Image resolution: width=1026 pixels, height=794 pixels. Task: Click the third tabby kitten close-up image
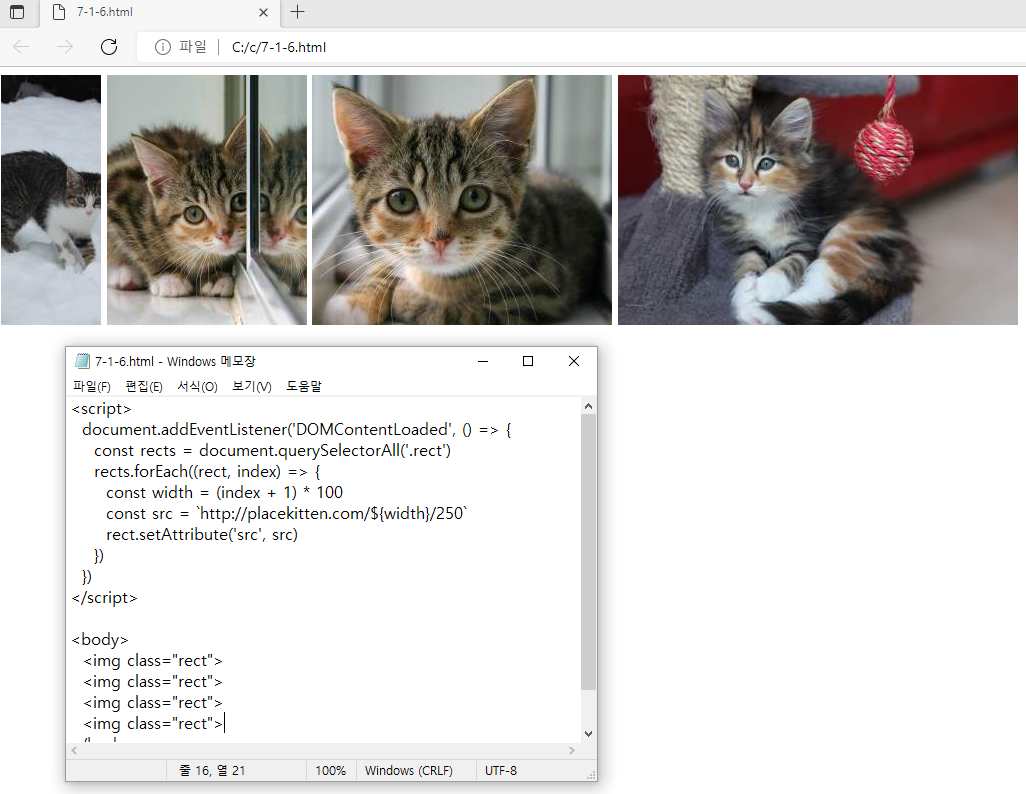461,200
